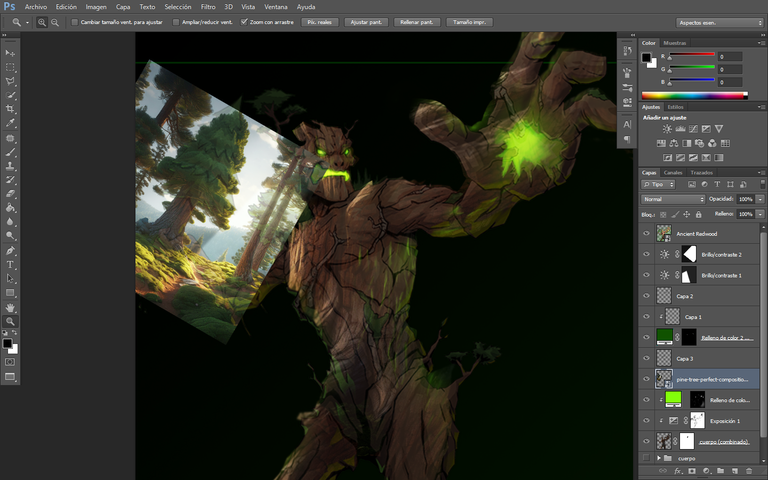Open the Relleno dropdown arrow

760,214
